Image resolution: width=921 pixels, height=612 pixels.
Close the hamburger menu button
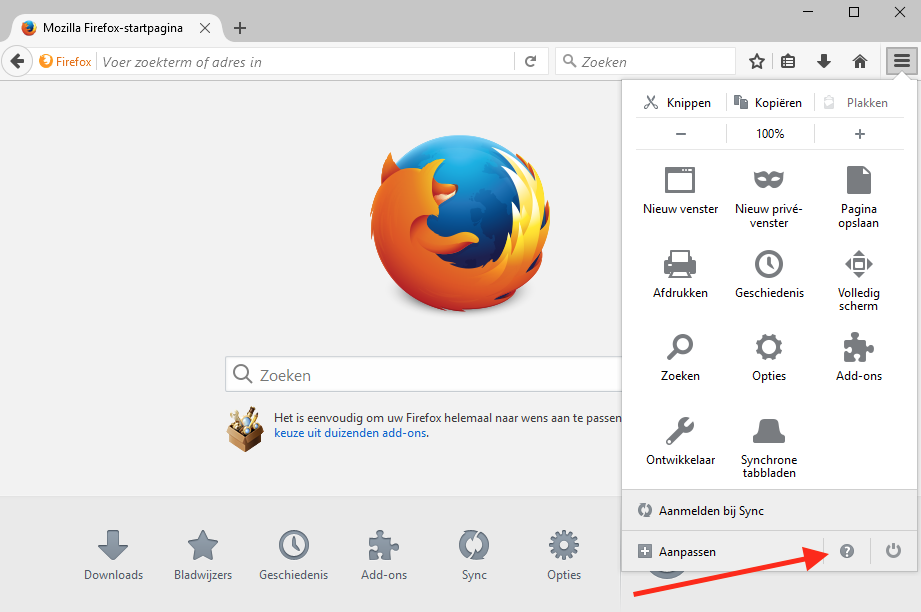(x=902, y=61)
